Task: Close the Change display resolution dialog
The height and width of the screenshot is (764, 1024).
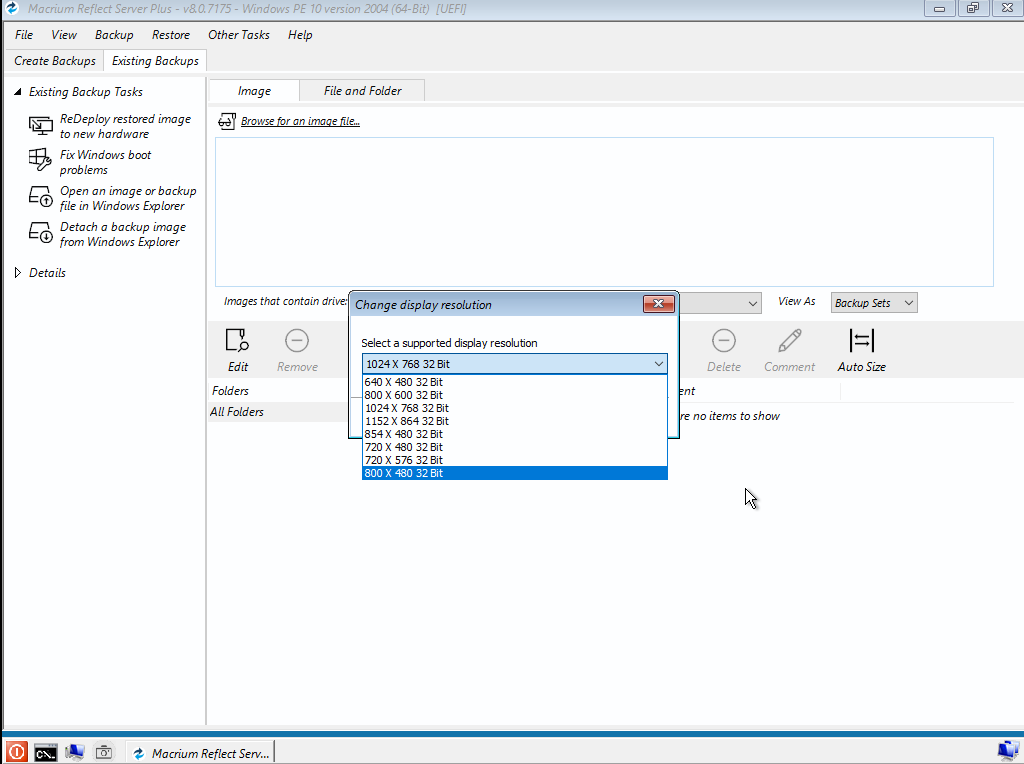Action: 657,304
